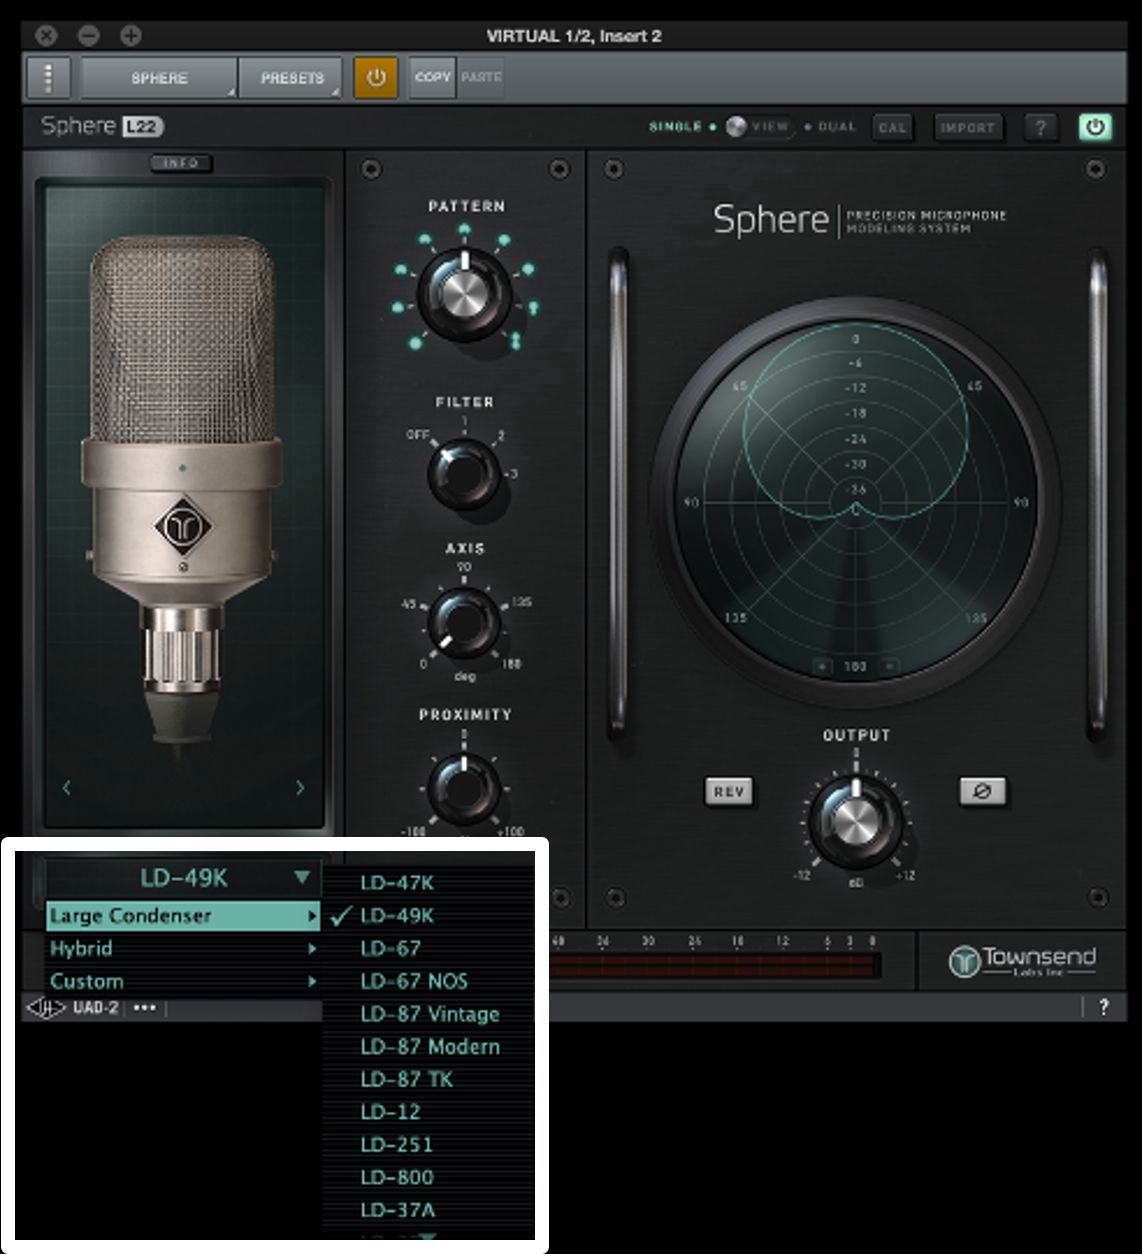Open the PRESETS menu
This screenshot has height=1254, width=1142.
coord(290,77)
